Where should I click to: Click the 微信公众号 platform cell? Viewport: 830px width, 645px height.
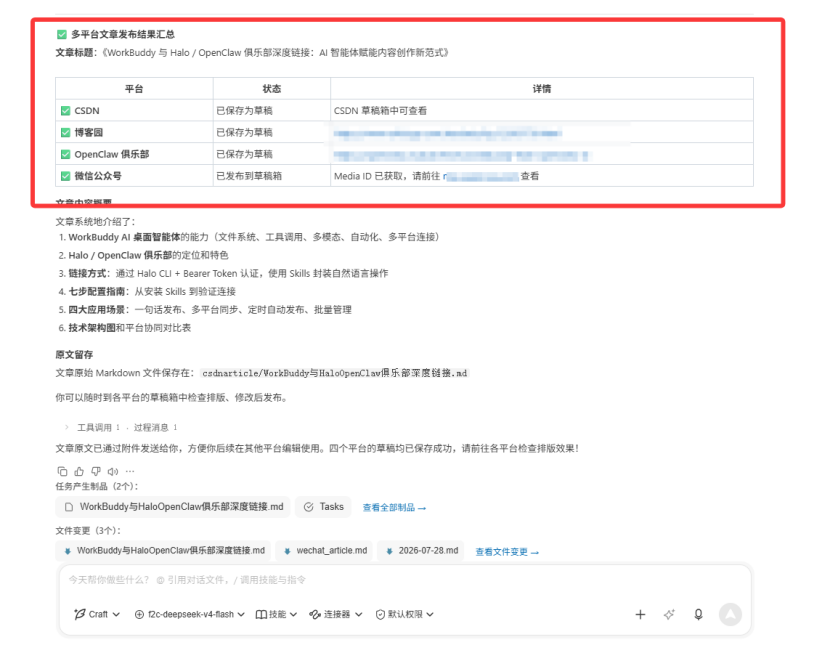click(134, 176)
